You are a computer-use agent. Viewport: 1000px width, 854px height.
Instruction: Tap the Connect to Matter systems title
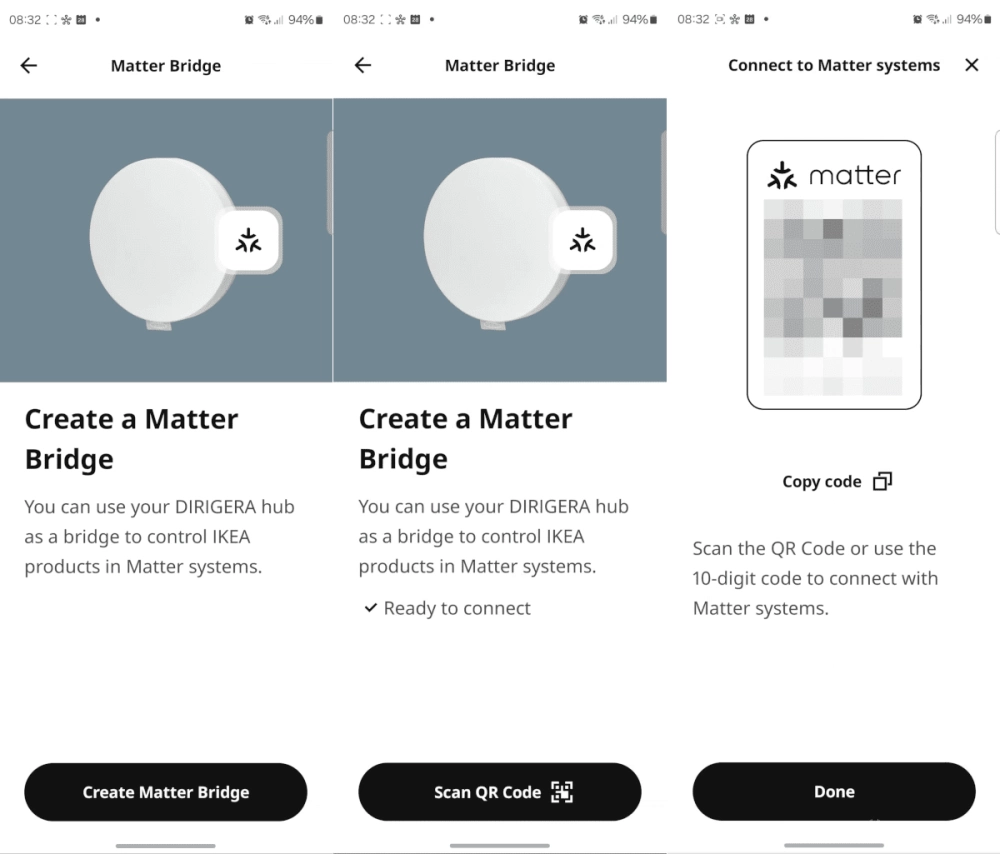click(x=834, y=66)
